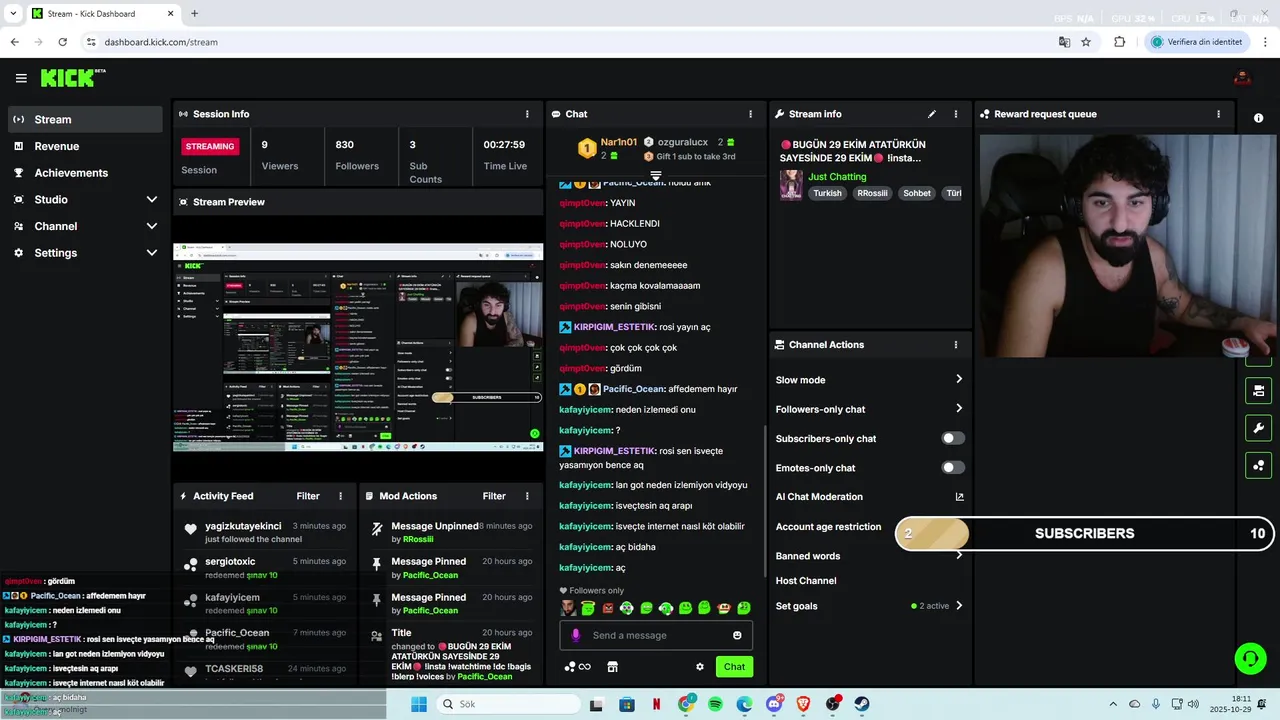1280x720 pixels.
Task: Open Session Info options menu
Action: 527,114
